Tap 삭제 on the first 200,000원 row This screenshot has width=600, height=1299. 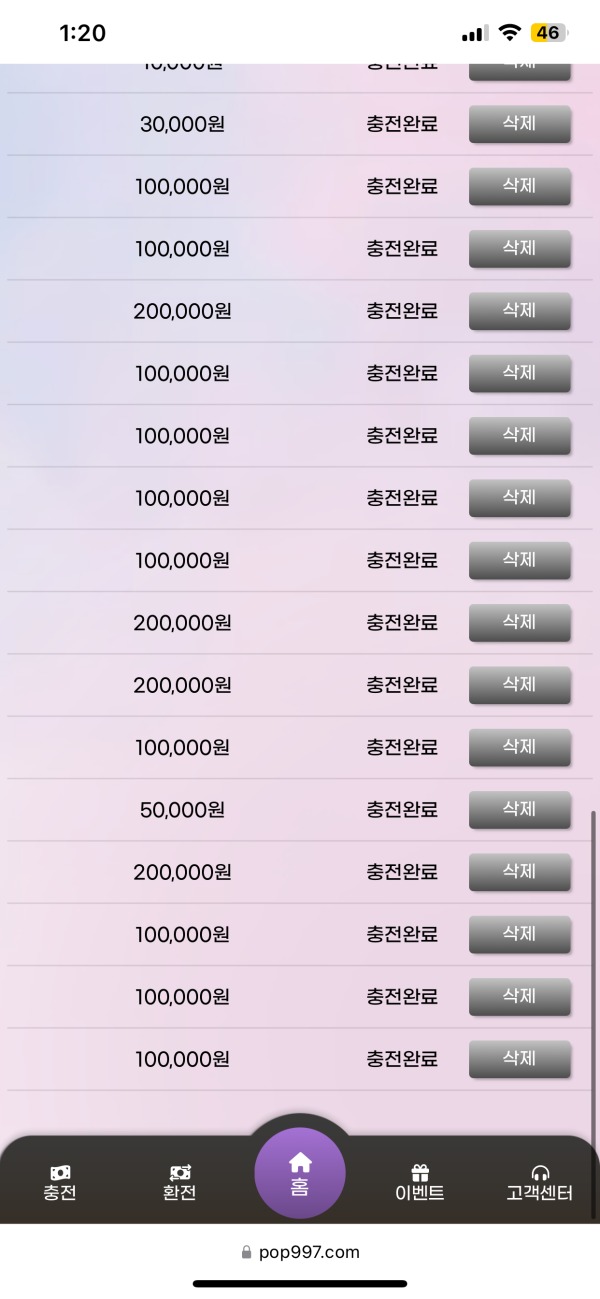[520, 310]
